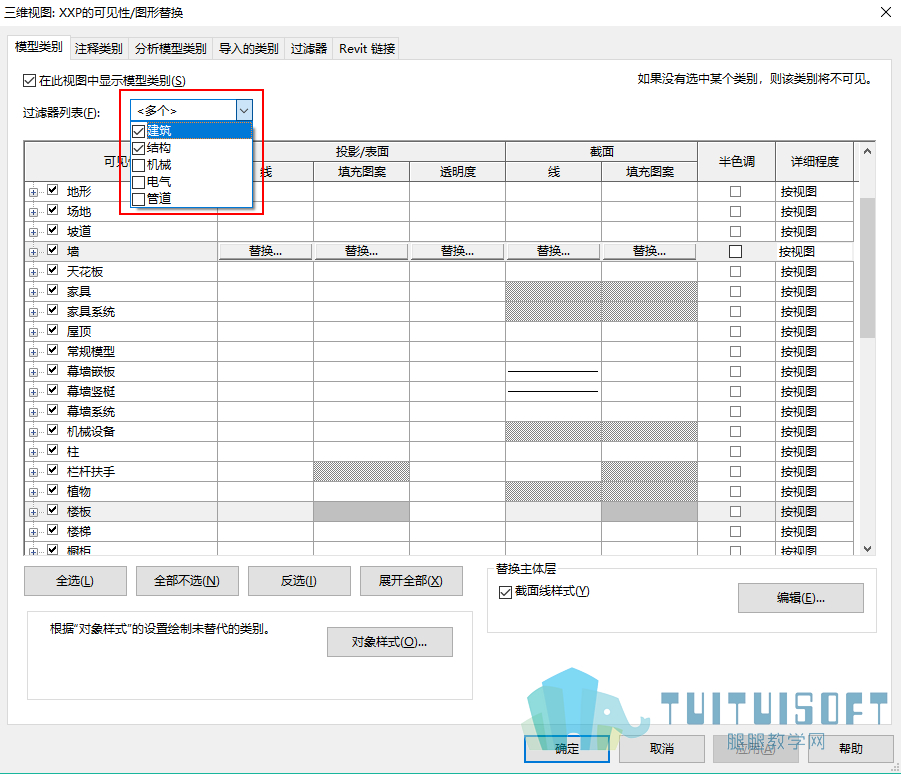The image size is (901, 774).
Task: Switch to the 注释类别 tab
Action: pyautogui.click(x=98, y=49)
